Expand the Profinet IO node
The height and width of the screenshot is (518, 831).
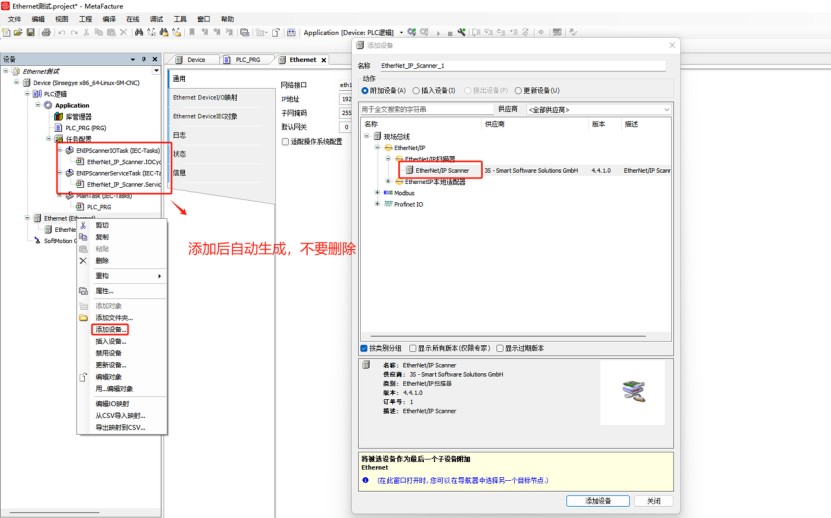[x=377, y=204]
